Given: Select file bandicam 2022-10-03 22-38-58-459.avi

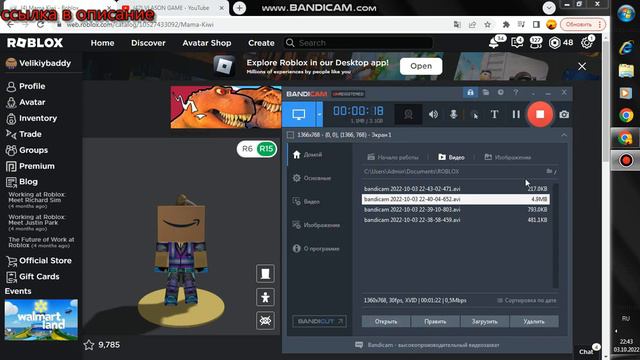Looking at the screenshot, I should (x=456, y=220).
